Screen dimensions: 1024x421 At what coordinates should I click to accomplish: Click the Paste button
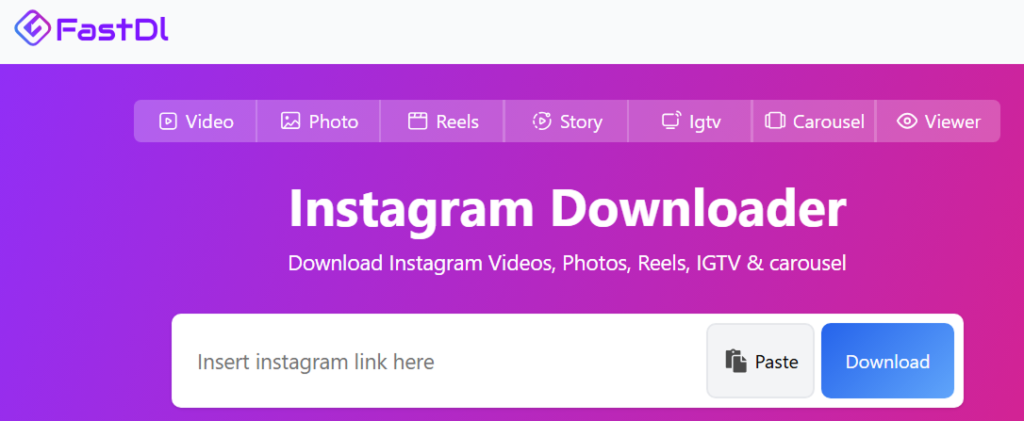[761, 361]
